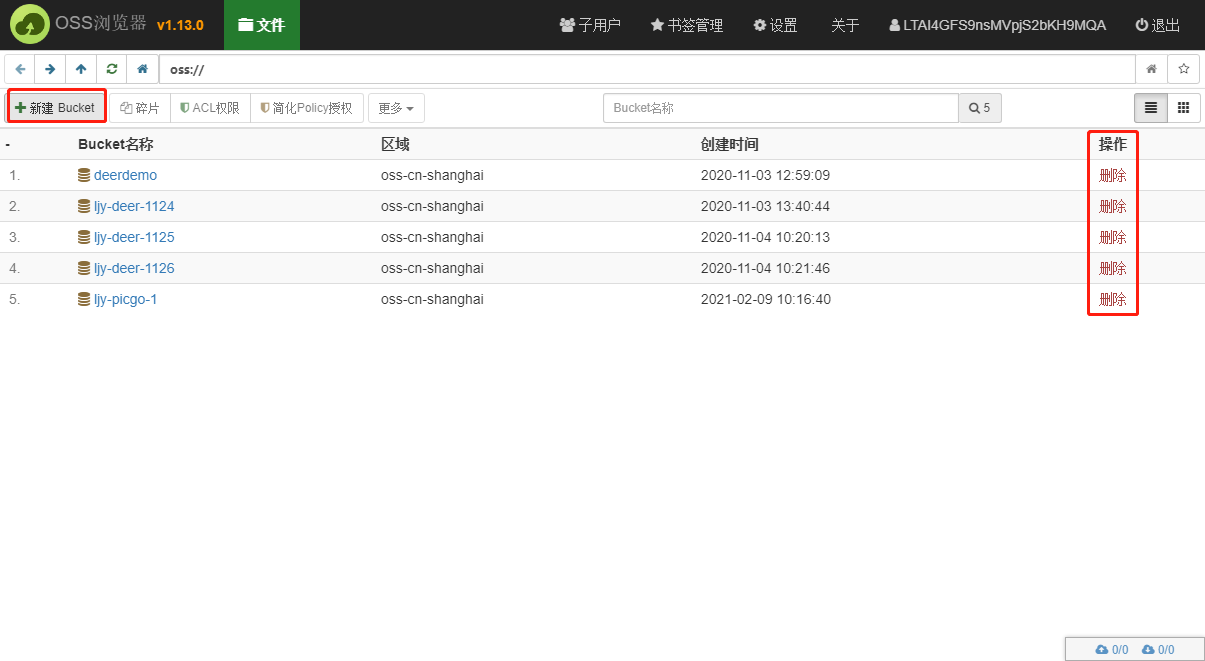Click the OSS browser cloud logo
This screenshot has width=1205, height=661.
(30, 25)
